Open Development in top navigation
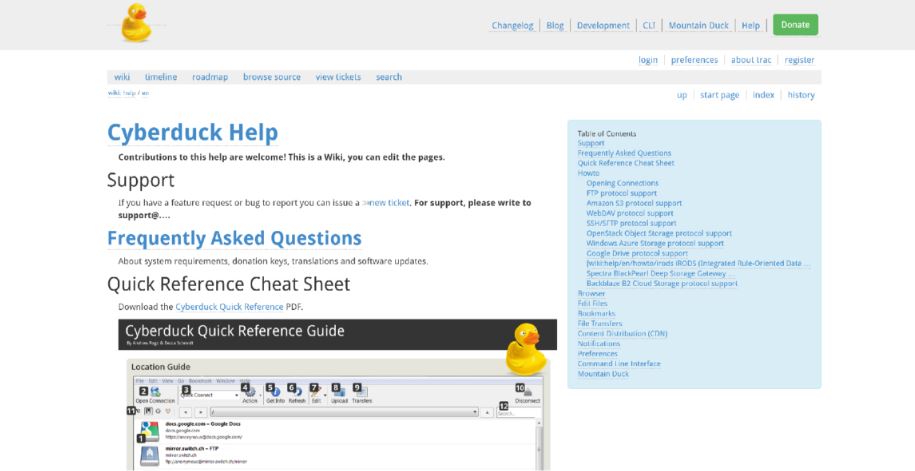915x471 pixels. (603, 25)
